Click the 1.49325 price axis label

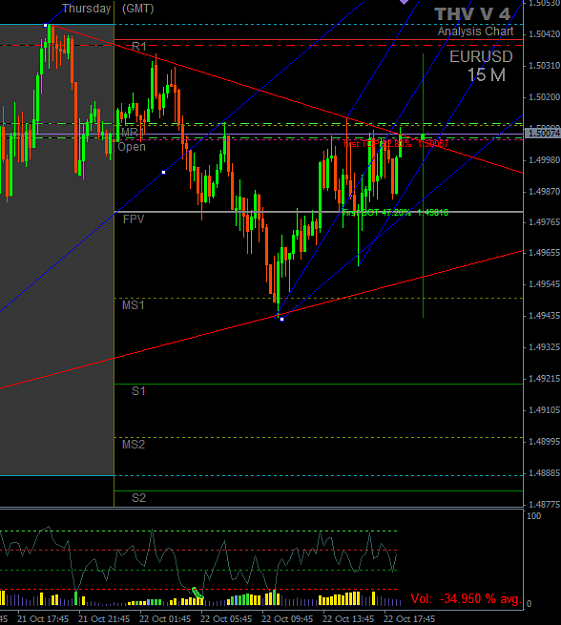[x=544, y=347]
